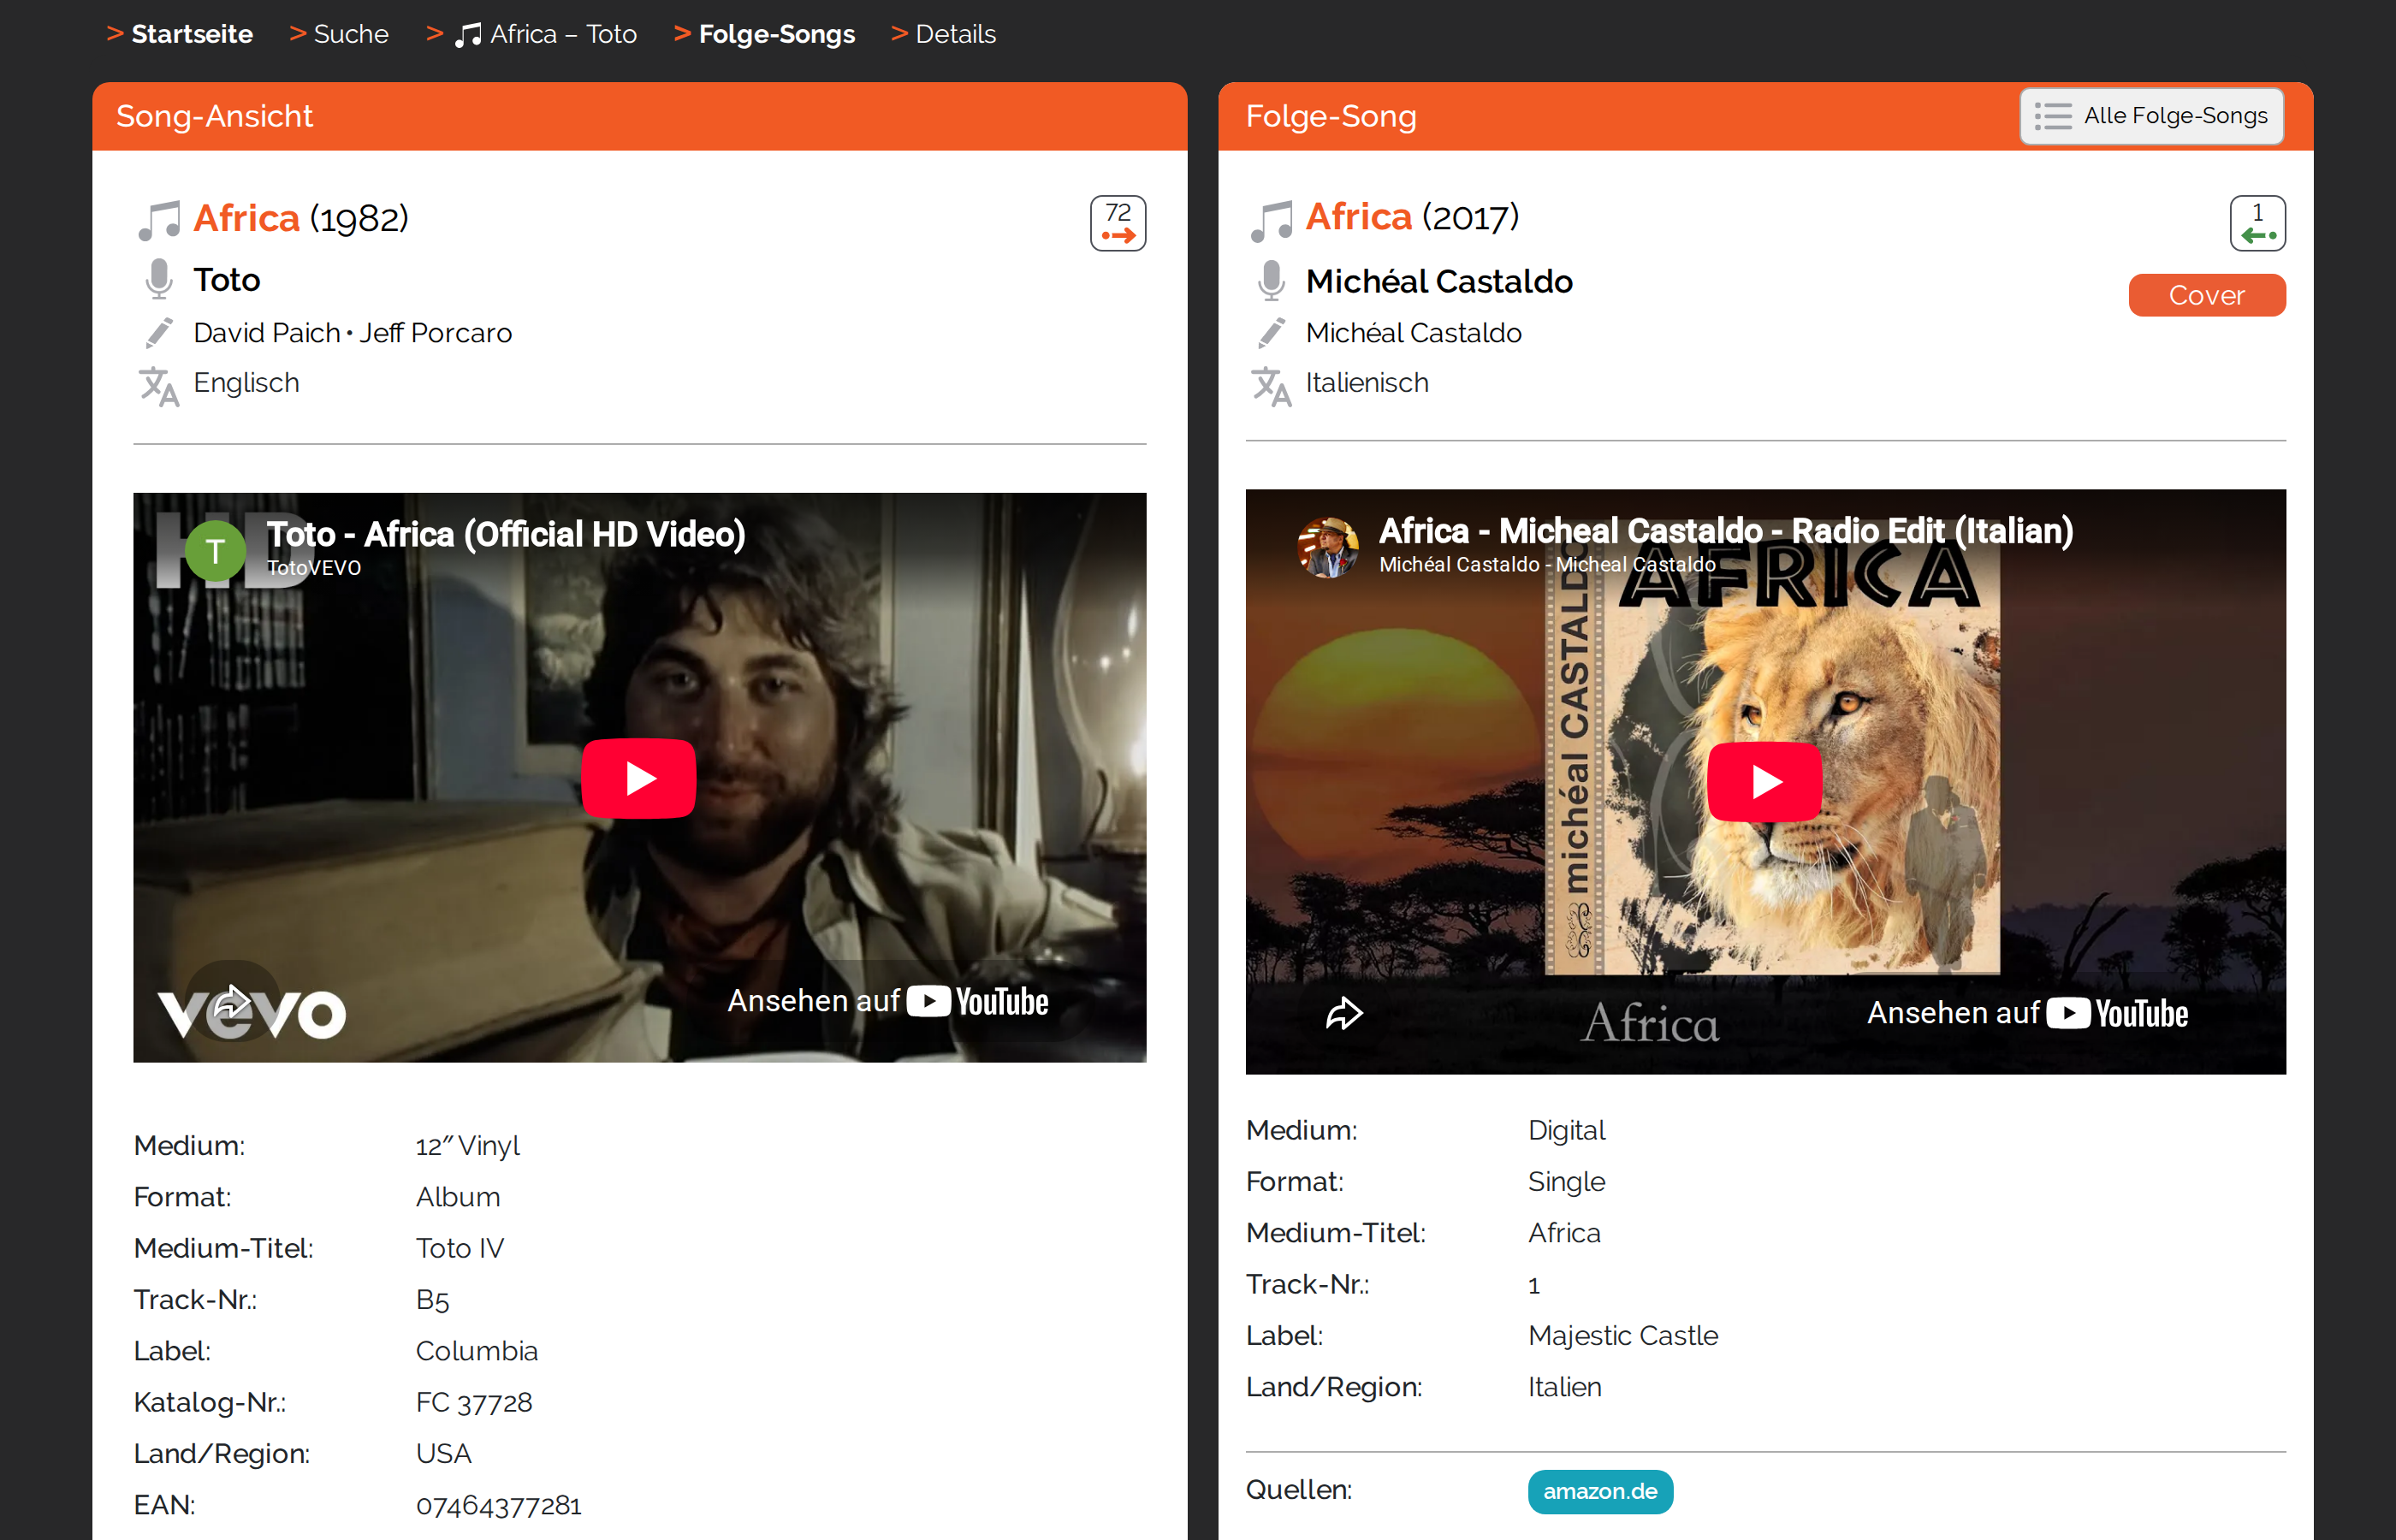The image size is (2396, 1540).
Task: Open songwriter Michéal Castaldo beside the pencil icon
Action: 1413,333
